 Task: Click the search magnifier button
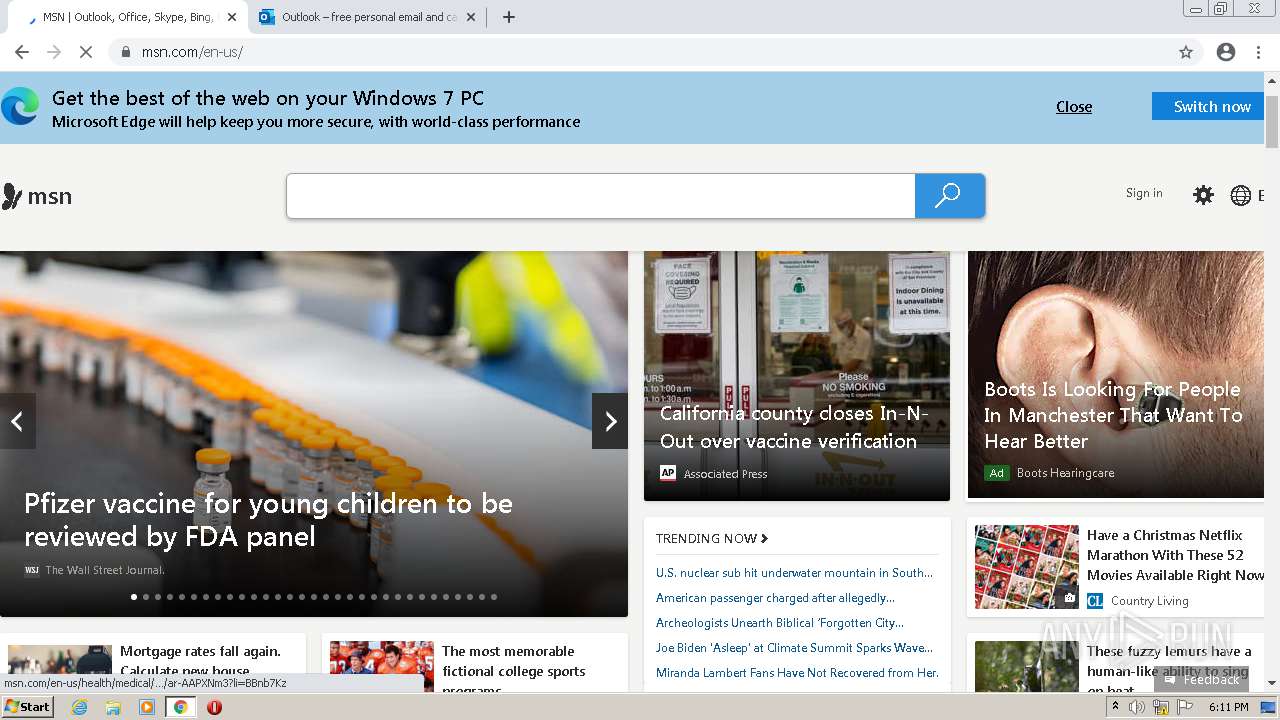[x=950, y=196]
